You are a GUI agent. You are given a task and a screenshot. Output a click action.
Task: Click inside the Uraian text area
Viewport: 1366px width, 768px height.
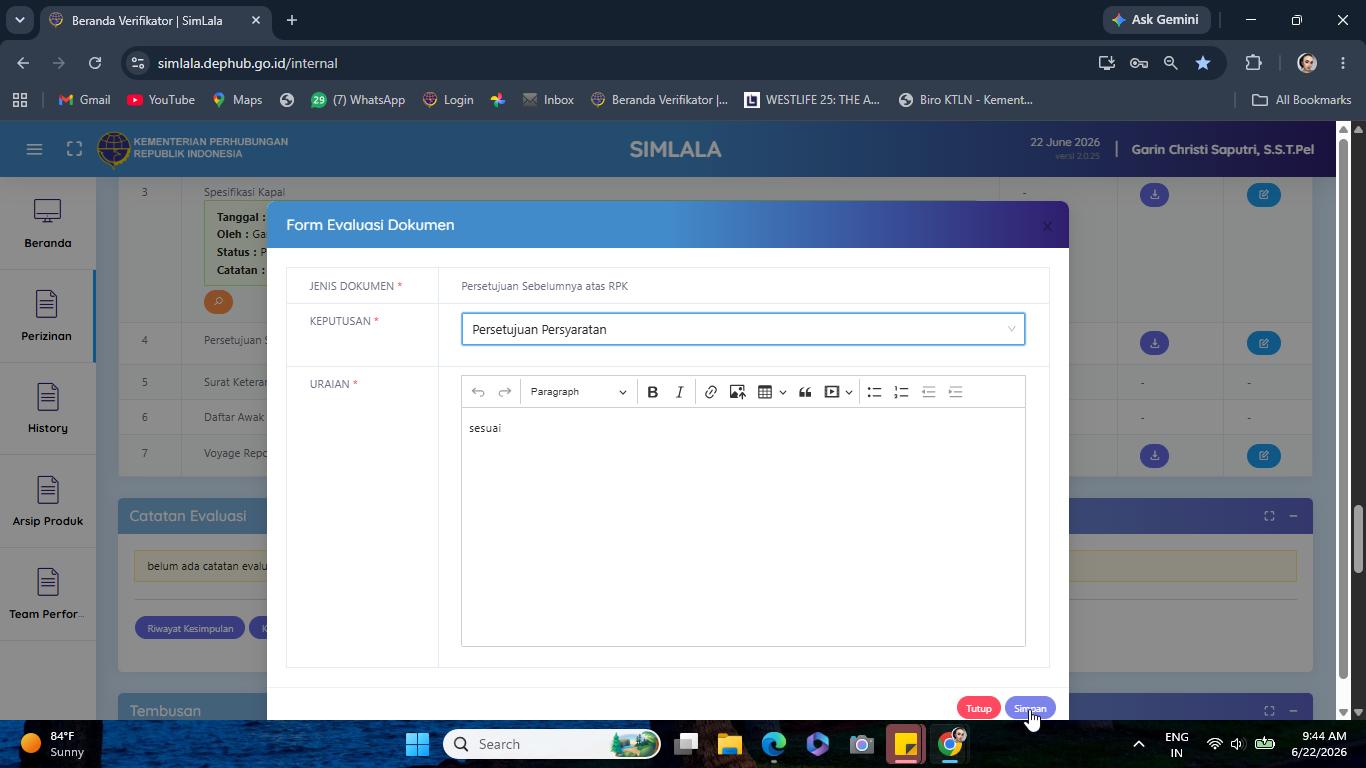coord(743,527)
